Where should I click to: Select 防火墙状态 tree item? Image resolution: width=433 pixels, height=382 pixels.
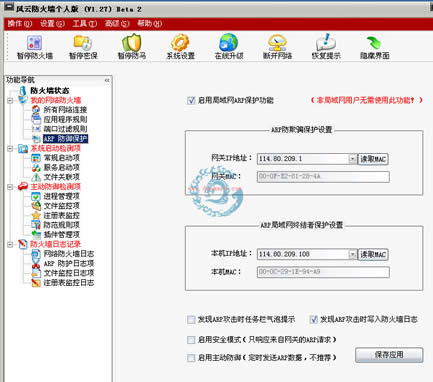[50, 91]
